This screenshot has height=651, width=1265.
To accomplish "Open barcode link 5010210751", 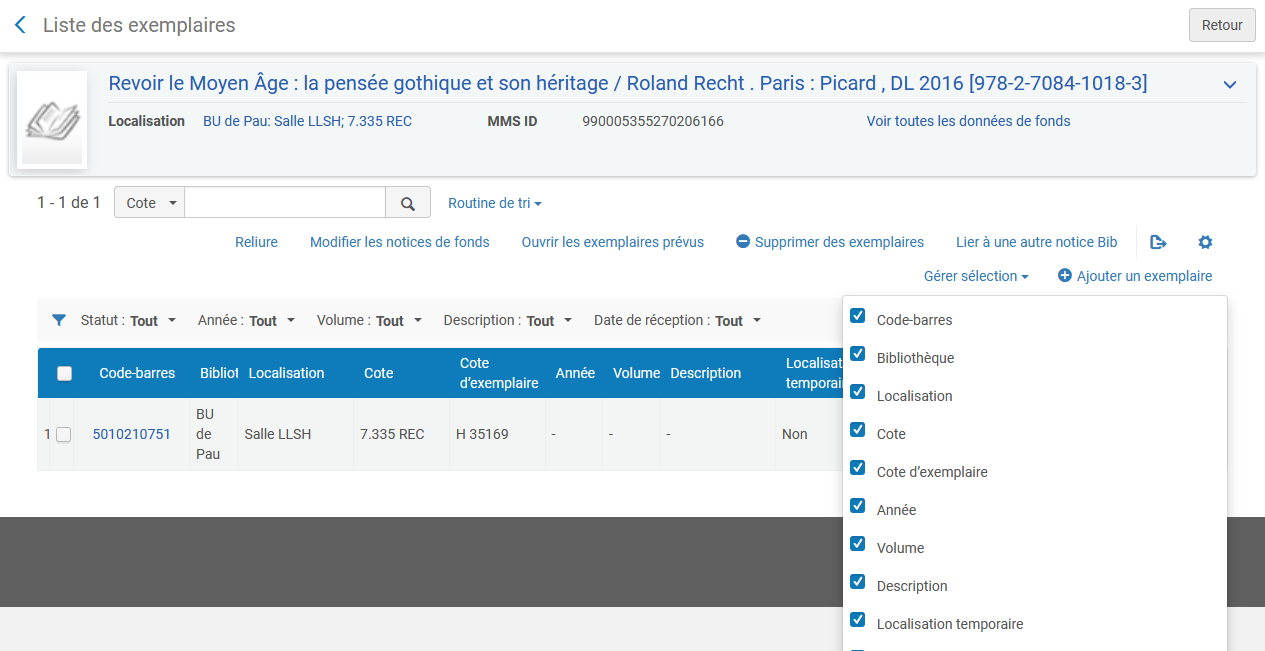I will (x=131, y=434).
